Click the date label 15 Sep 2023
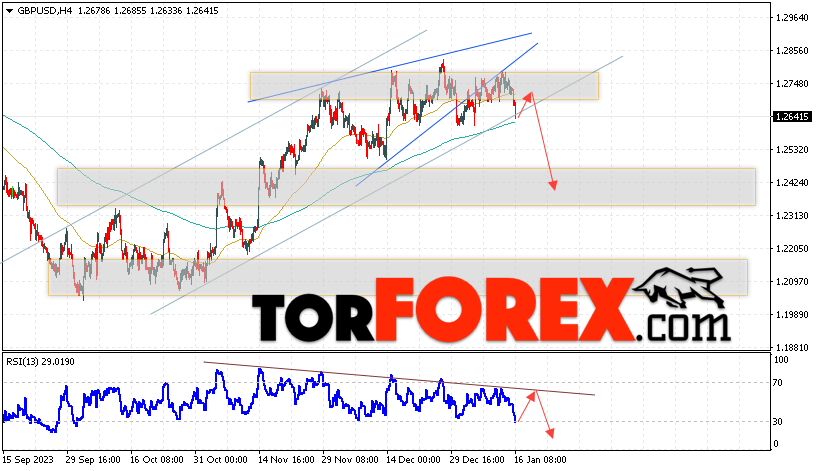Screen dimensions: 816x471 point(28,460)
